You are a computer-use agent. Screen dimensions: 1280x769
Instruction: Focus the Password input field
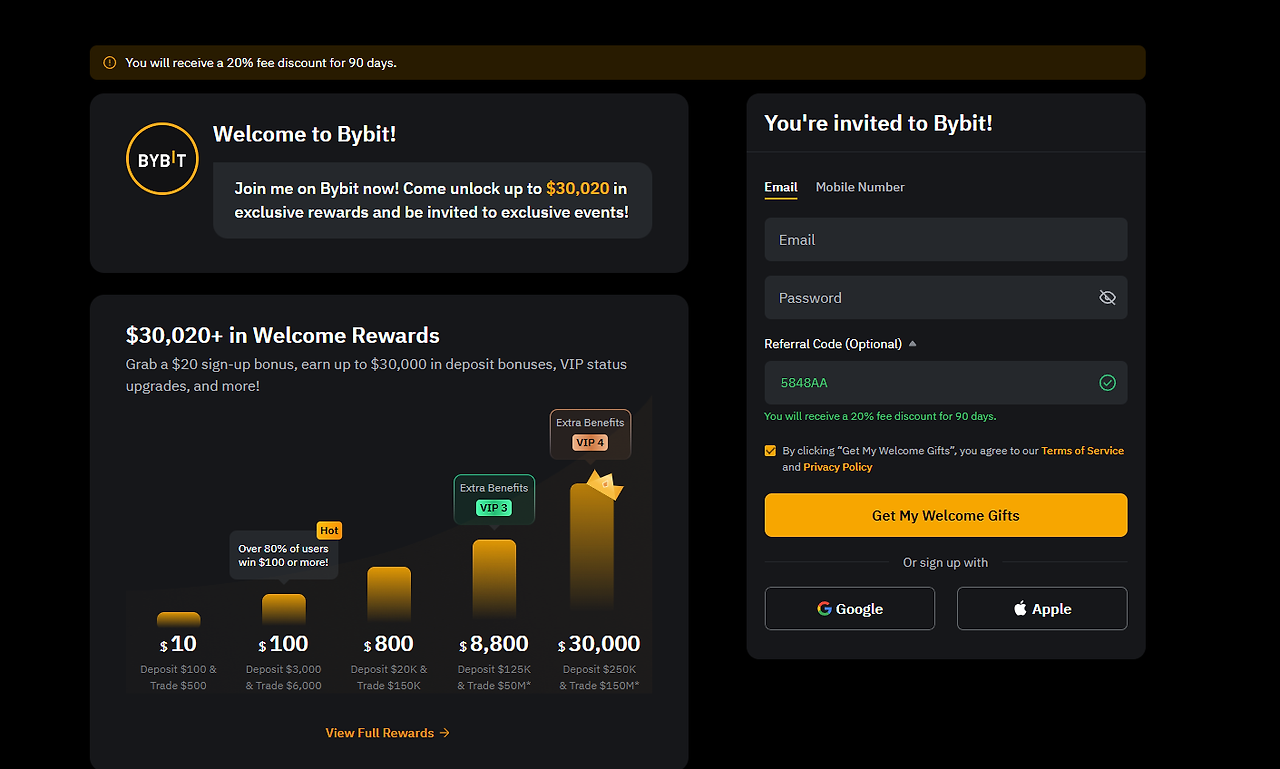[x=946, y=298]
